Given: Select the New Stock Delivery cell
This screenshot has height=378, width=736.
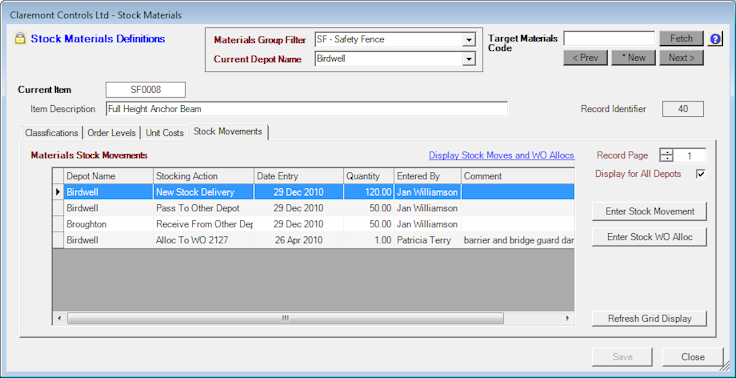Looking at the screenshot, I should (x=204, y=192).
